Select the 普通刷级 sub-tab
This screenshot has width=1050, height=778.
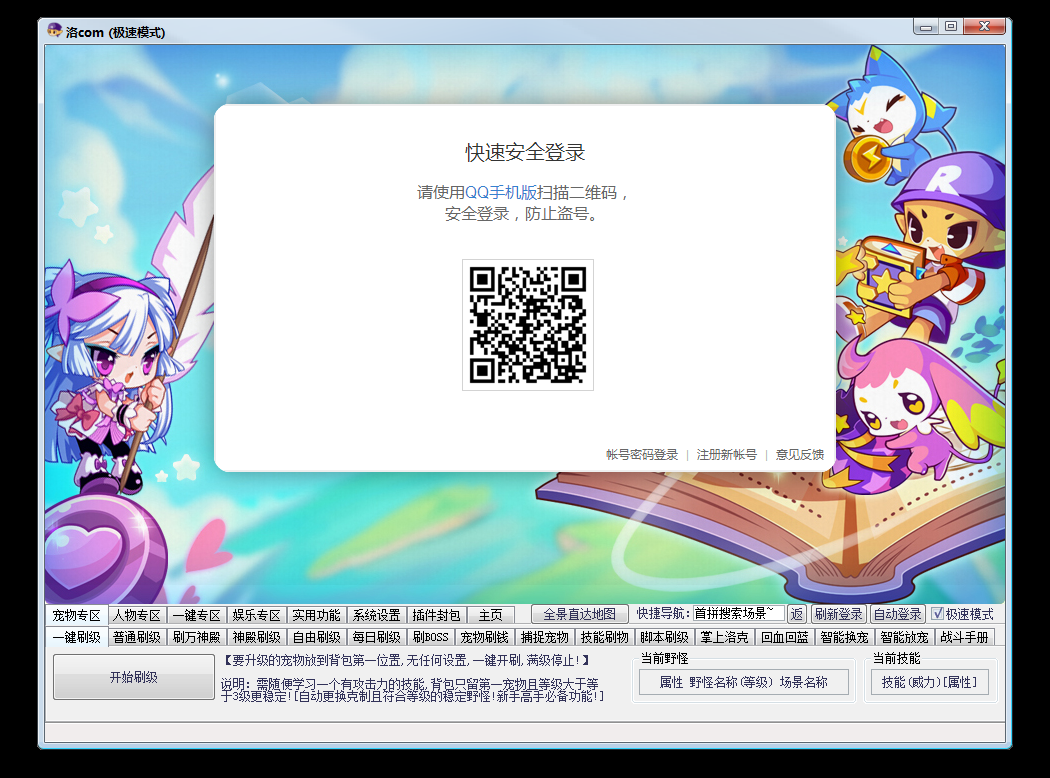[x=137, y=637]
